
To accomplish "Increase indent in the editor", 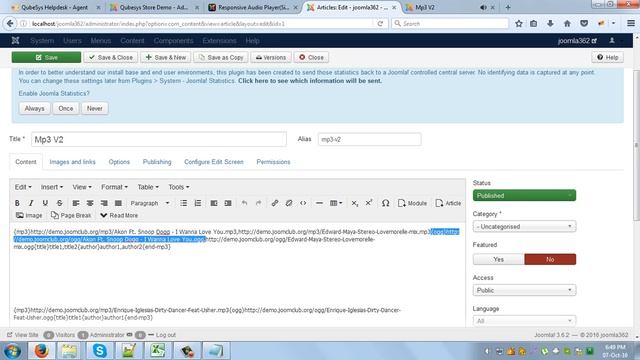I will (228, 203).
